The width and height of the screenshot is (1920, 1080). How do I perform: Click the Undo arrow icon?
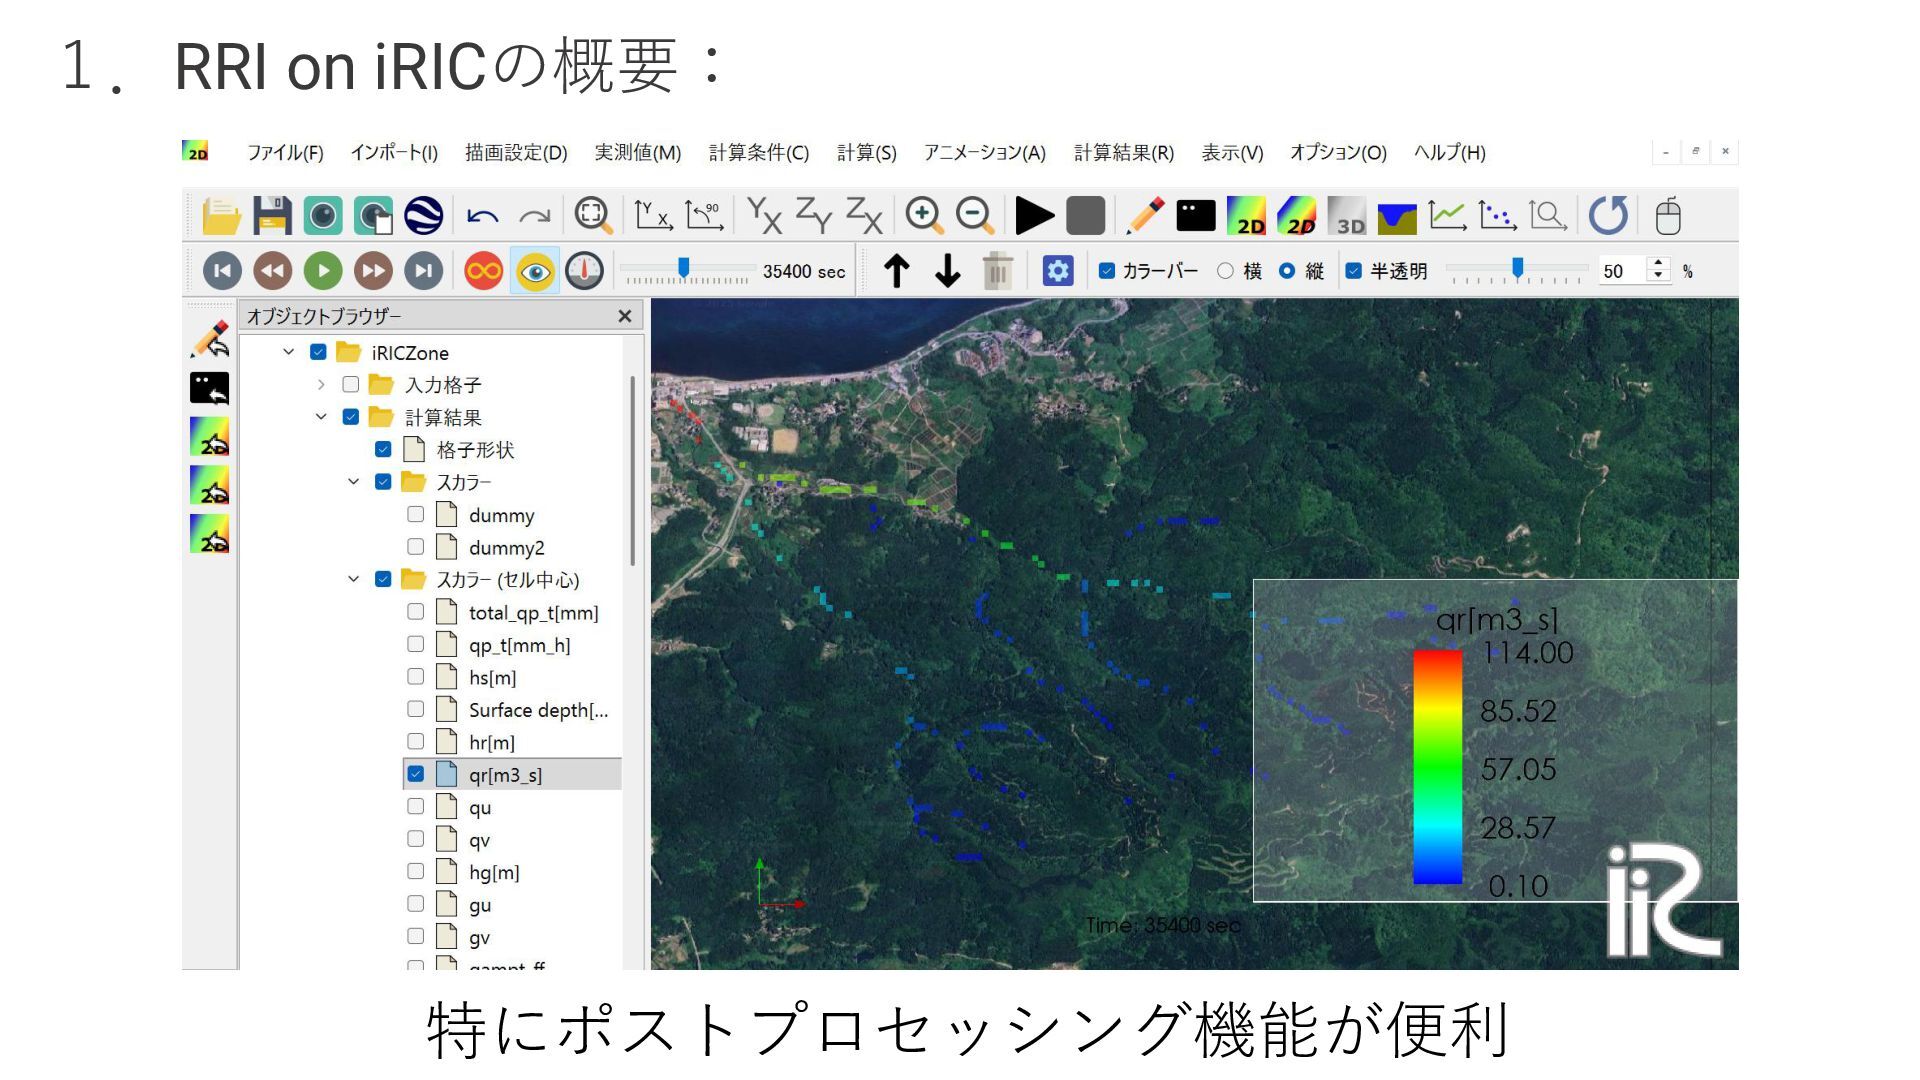pos(483,216)
